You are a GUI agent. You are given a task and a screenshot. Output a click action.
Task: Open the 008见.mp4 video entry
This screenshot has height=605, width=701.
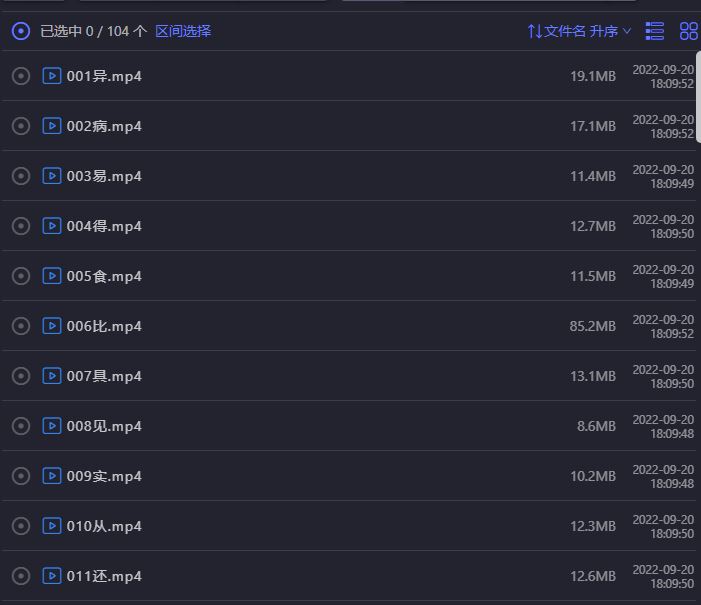point(104,426)
